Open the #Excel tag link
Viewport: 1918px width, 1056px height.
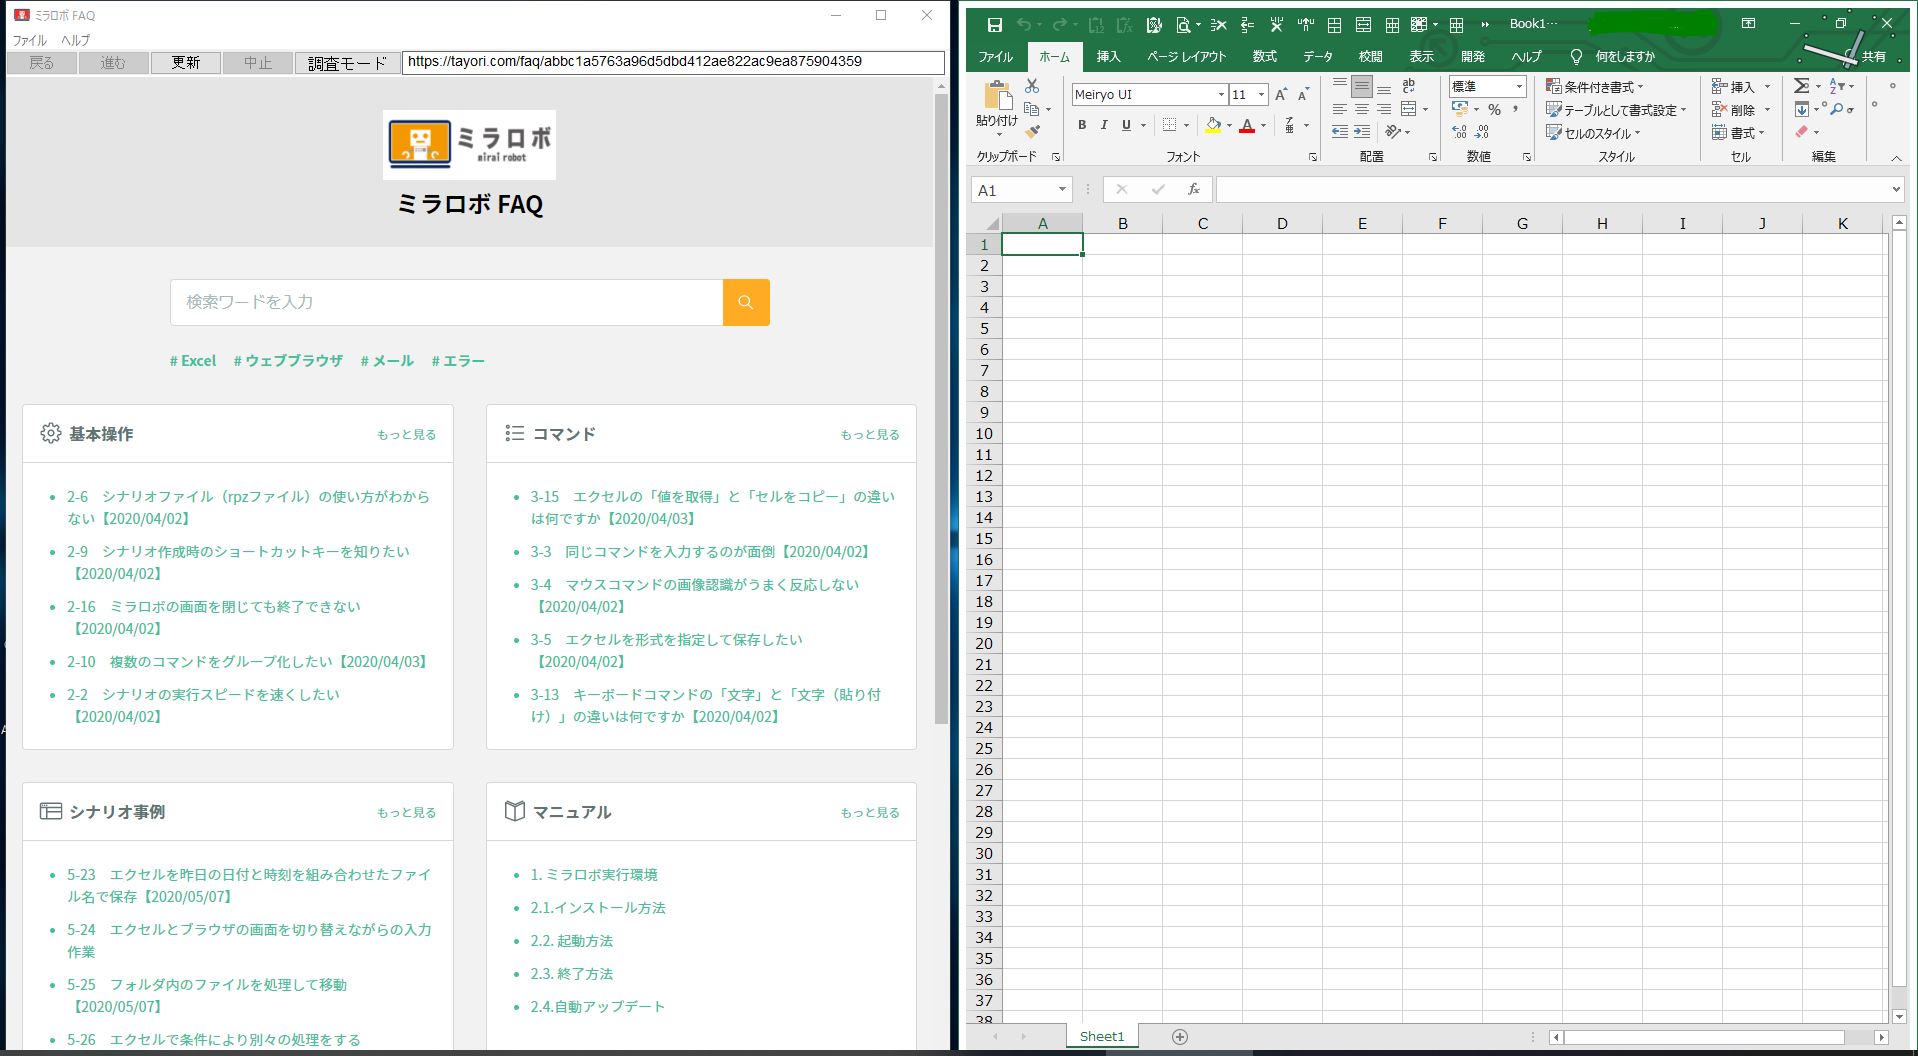(x=193, y=361)
